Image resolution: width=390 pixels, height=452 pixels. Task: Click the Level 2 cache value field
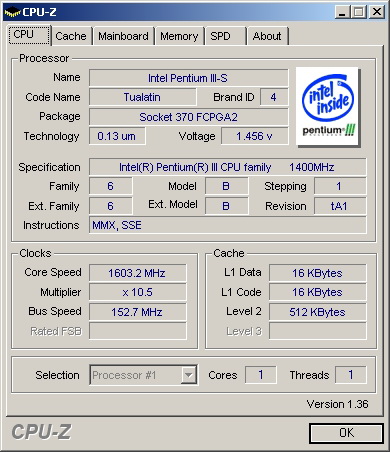[318, 312]
